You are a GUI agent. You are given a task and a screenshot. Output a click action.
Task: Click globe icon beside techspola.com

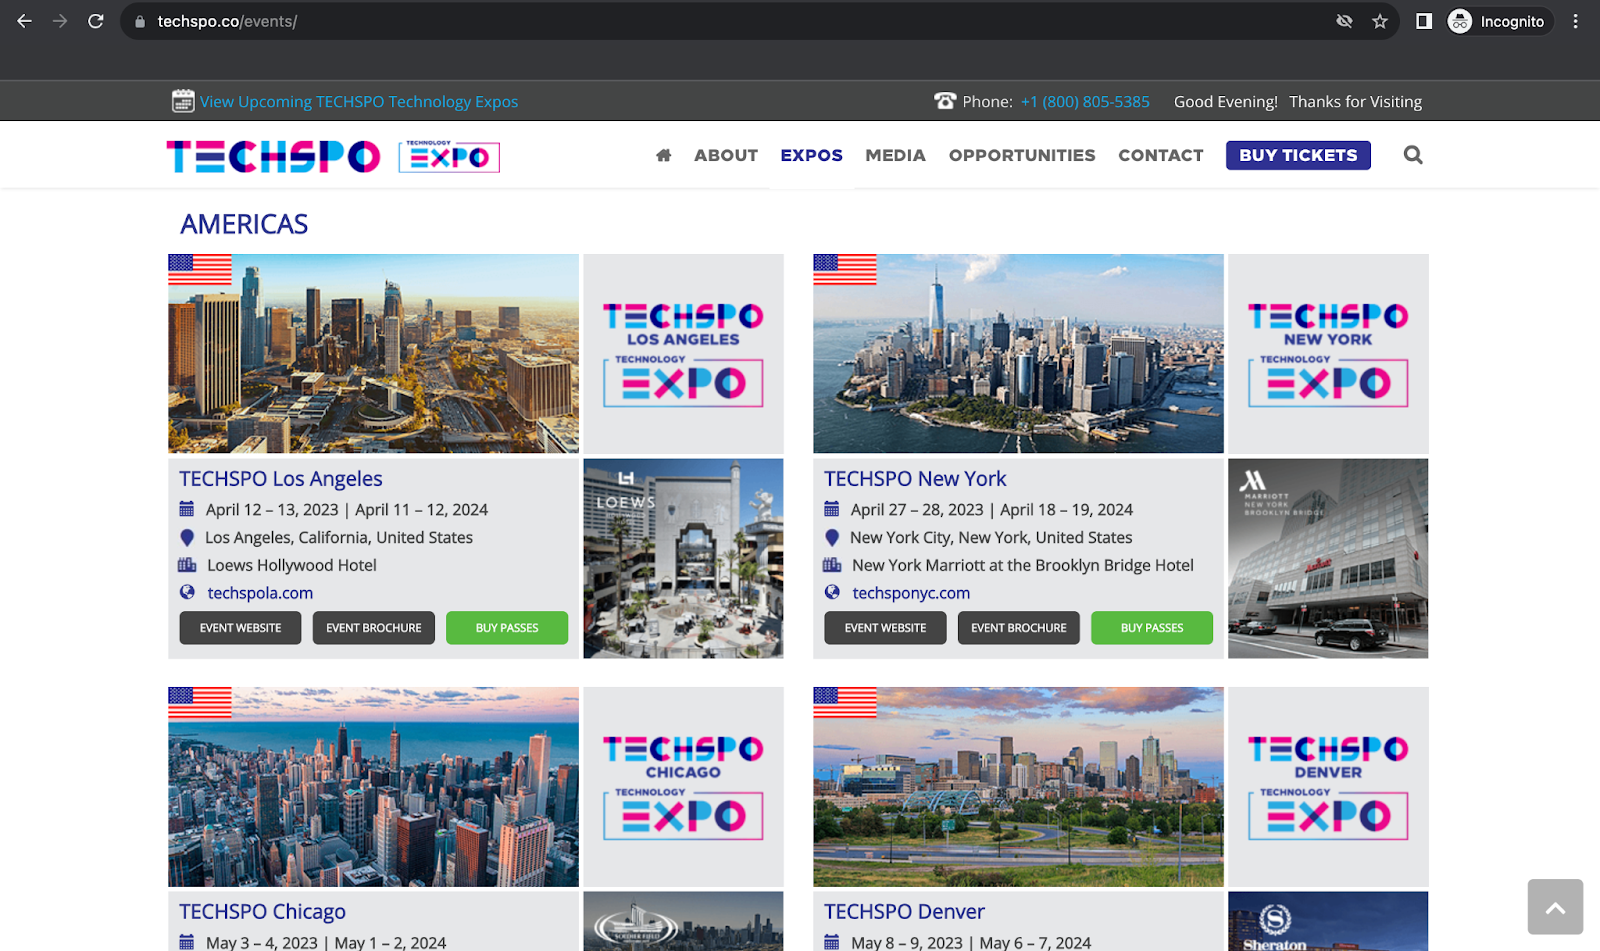pos(187,592)
